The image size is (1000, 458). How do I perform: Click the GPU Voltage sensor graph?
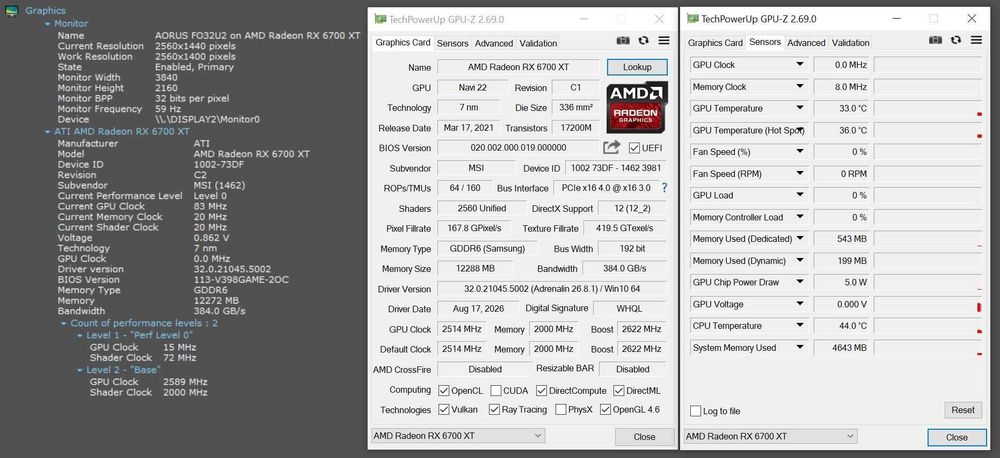pyautogui.click(x=927, y=304)
